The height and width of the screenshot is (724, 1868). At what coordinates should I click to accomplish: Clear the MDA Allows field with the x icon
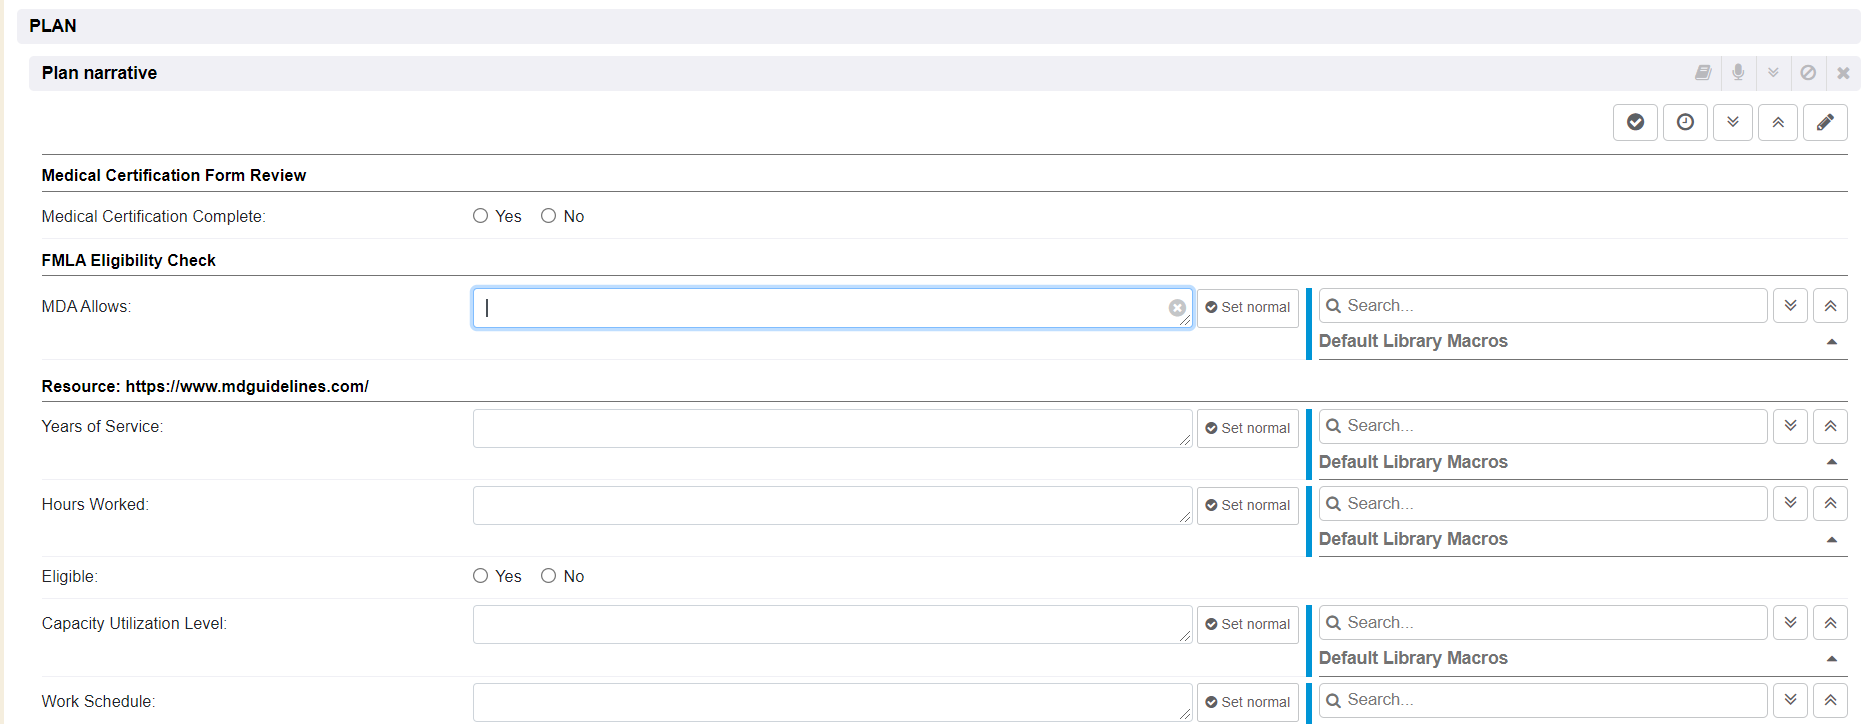[x=1177, y=308]
